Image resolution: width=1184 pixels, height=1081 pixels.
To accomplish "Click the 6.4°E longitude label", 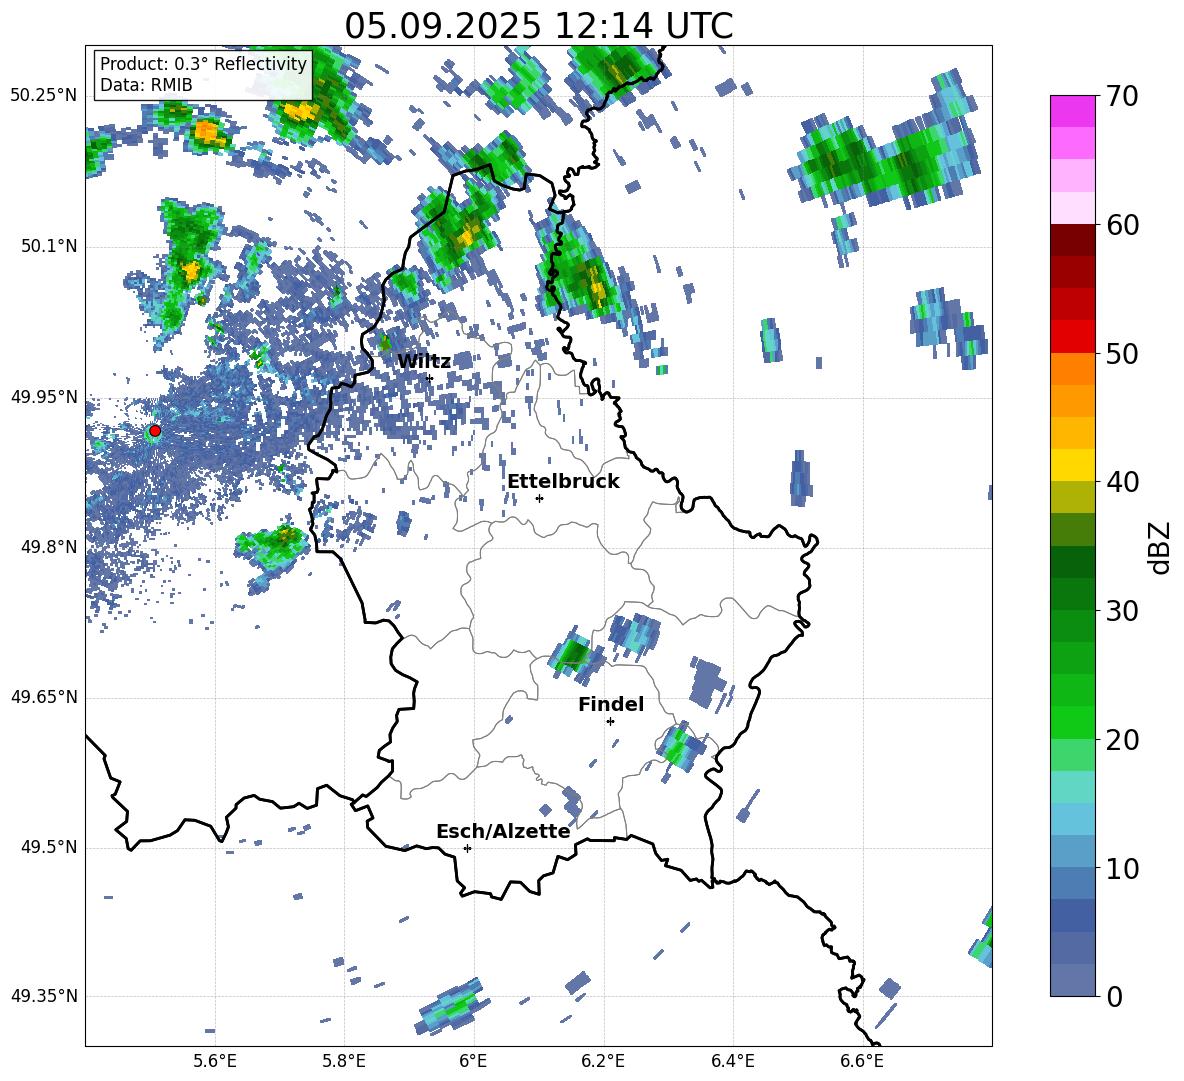I will point(732,1061).
